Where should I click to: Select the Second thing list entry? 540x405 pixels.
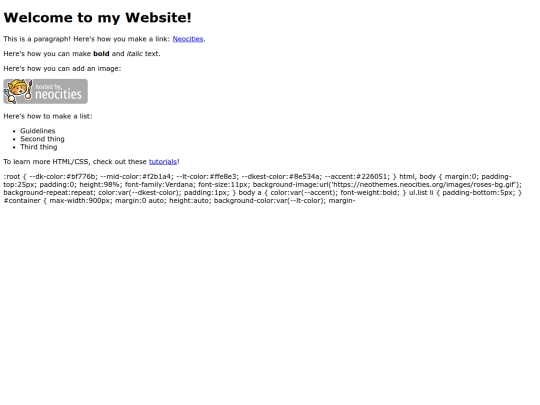click(x=42, y=139)
